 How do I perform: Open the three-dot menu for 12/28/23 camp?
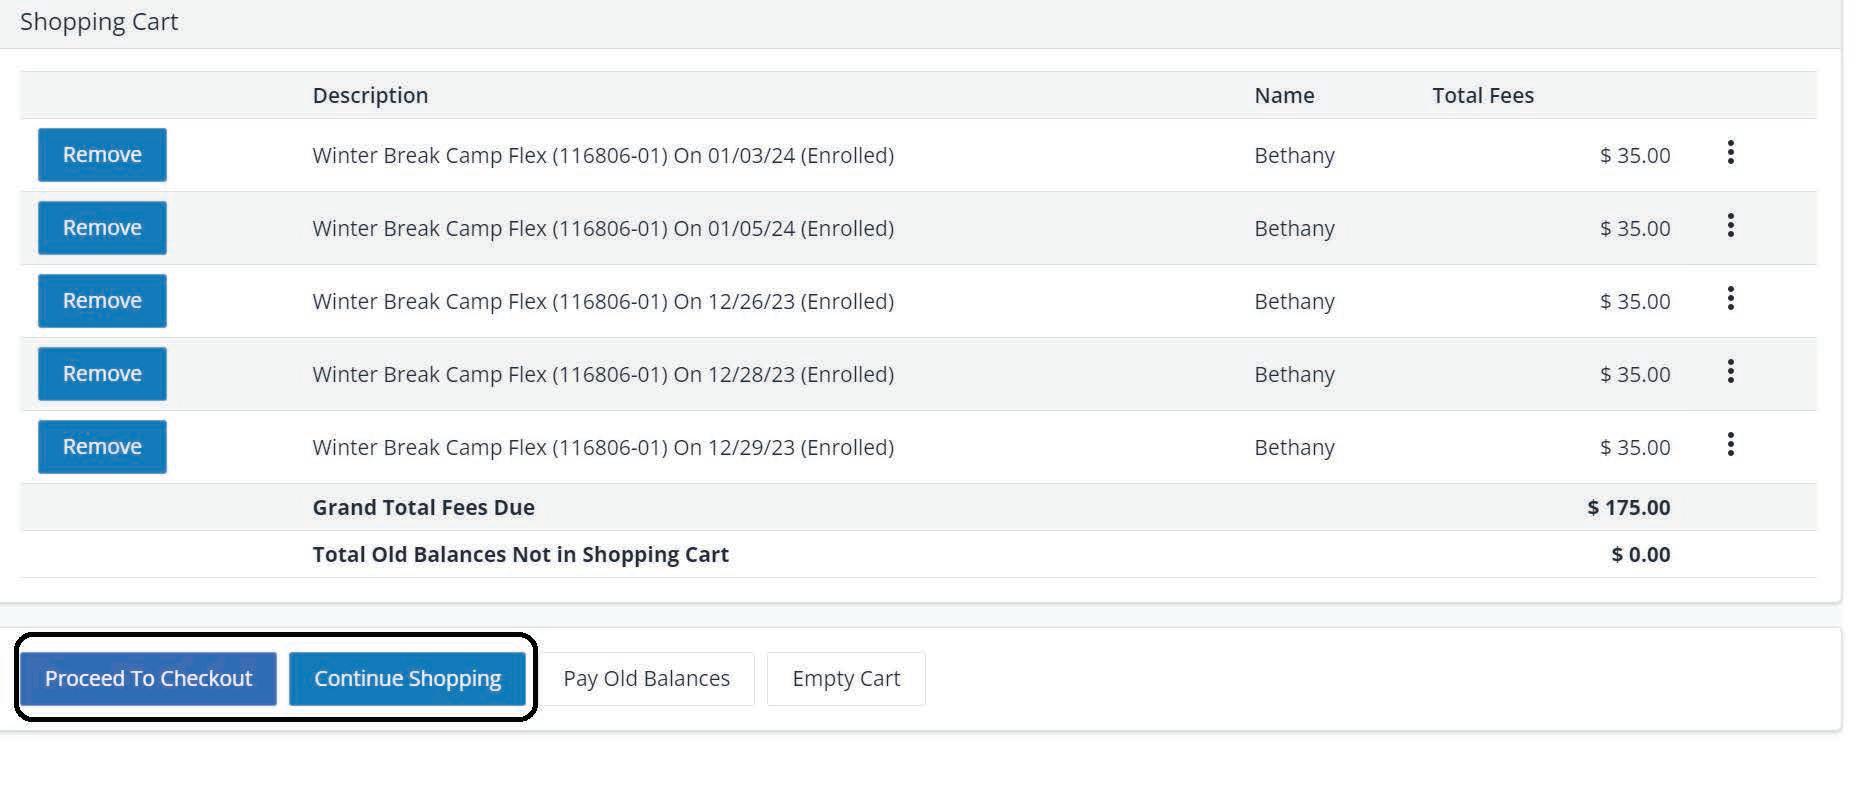[1730, 372]
